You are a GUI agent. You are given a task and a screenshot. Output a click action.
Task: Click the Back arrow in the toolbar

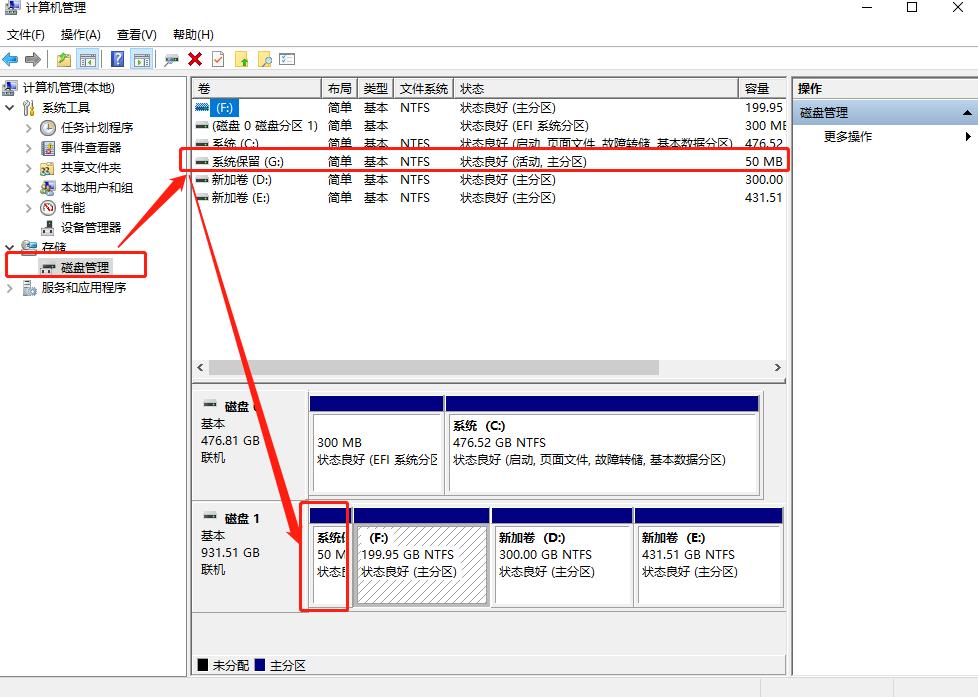(11, 58)
